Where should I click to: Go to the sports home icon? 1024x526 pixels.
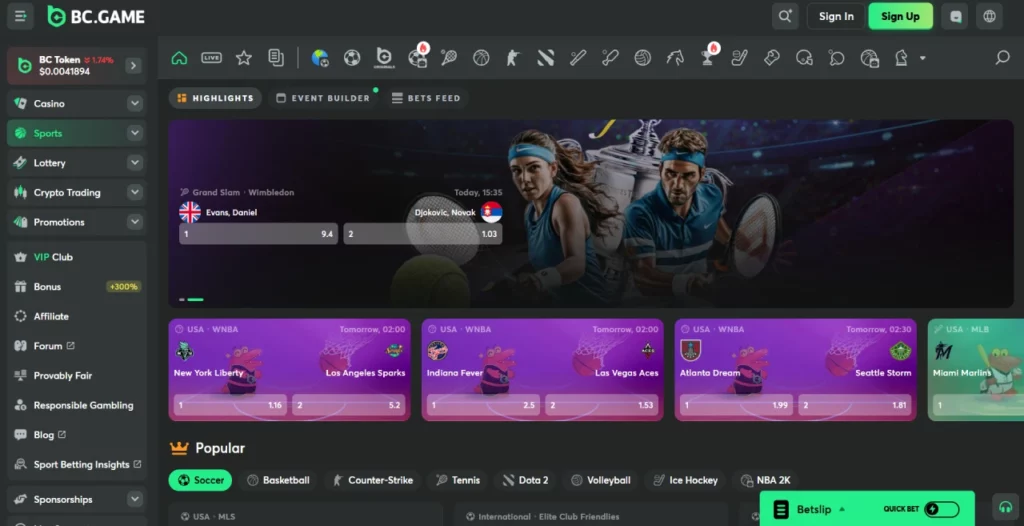[179, 58]
